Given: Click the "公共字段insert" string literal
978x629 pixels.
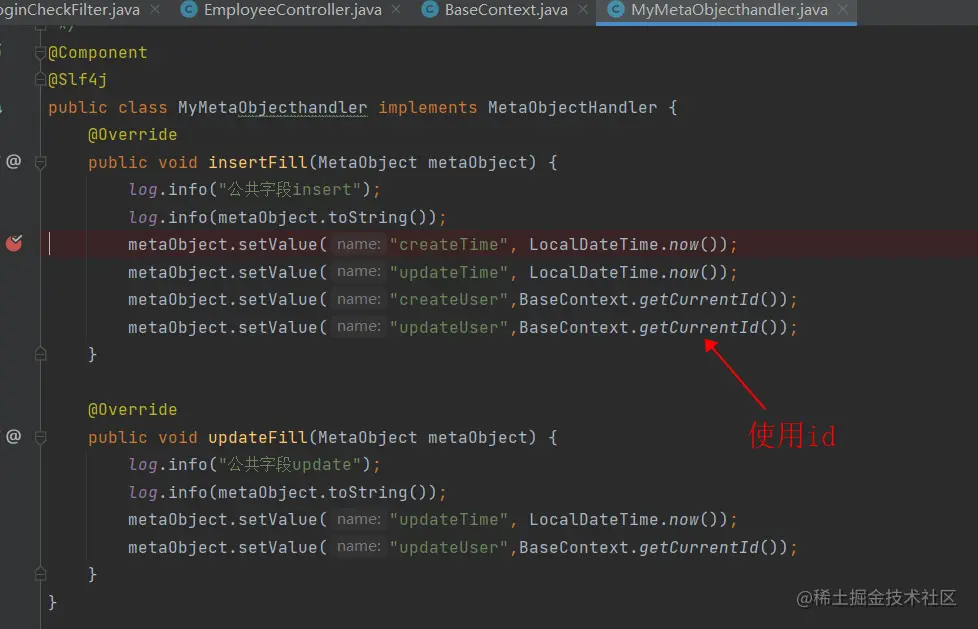Looking at the screenshot, I should pyautogui.click(x=289, y=190).
